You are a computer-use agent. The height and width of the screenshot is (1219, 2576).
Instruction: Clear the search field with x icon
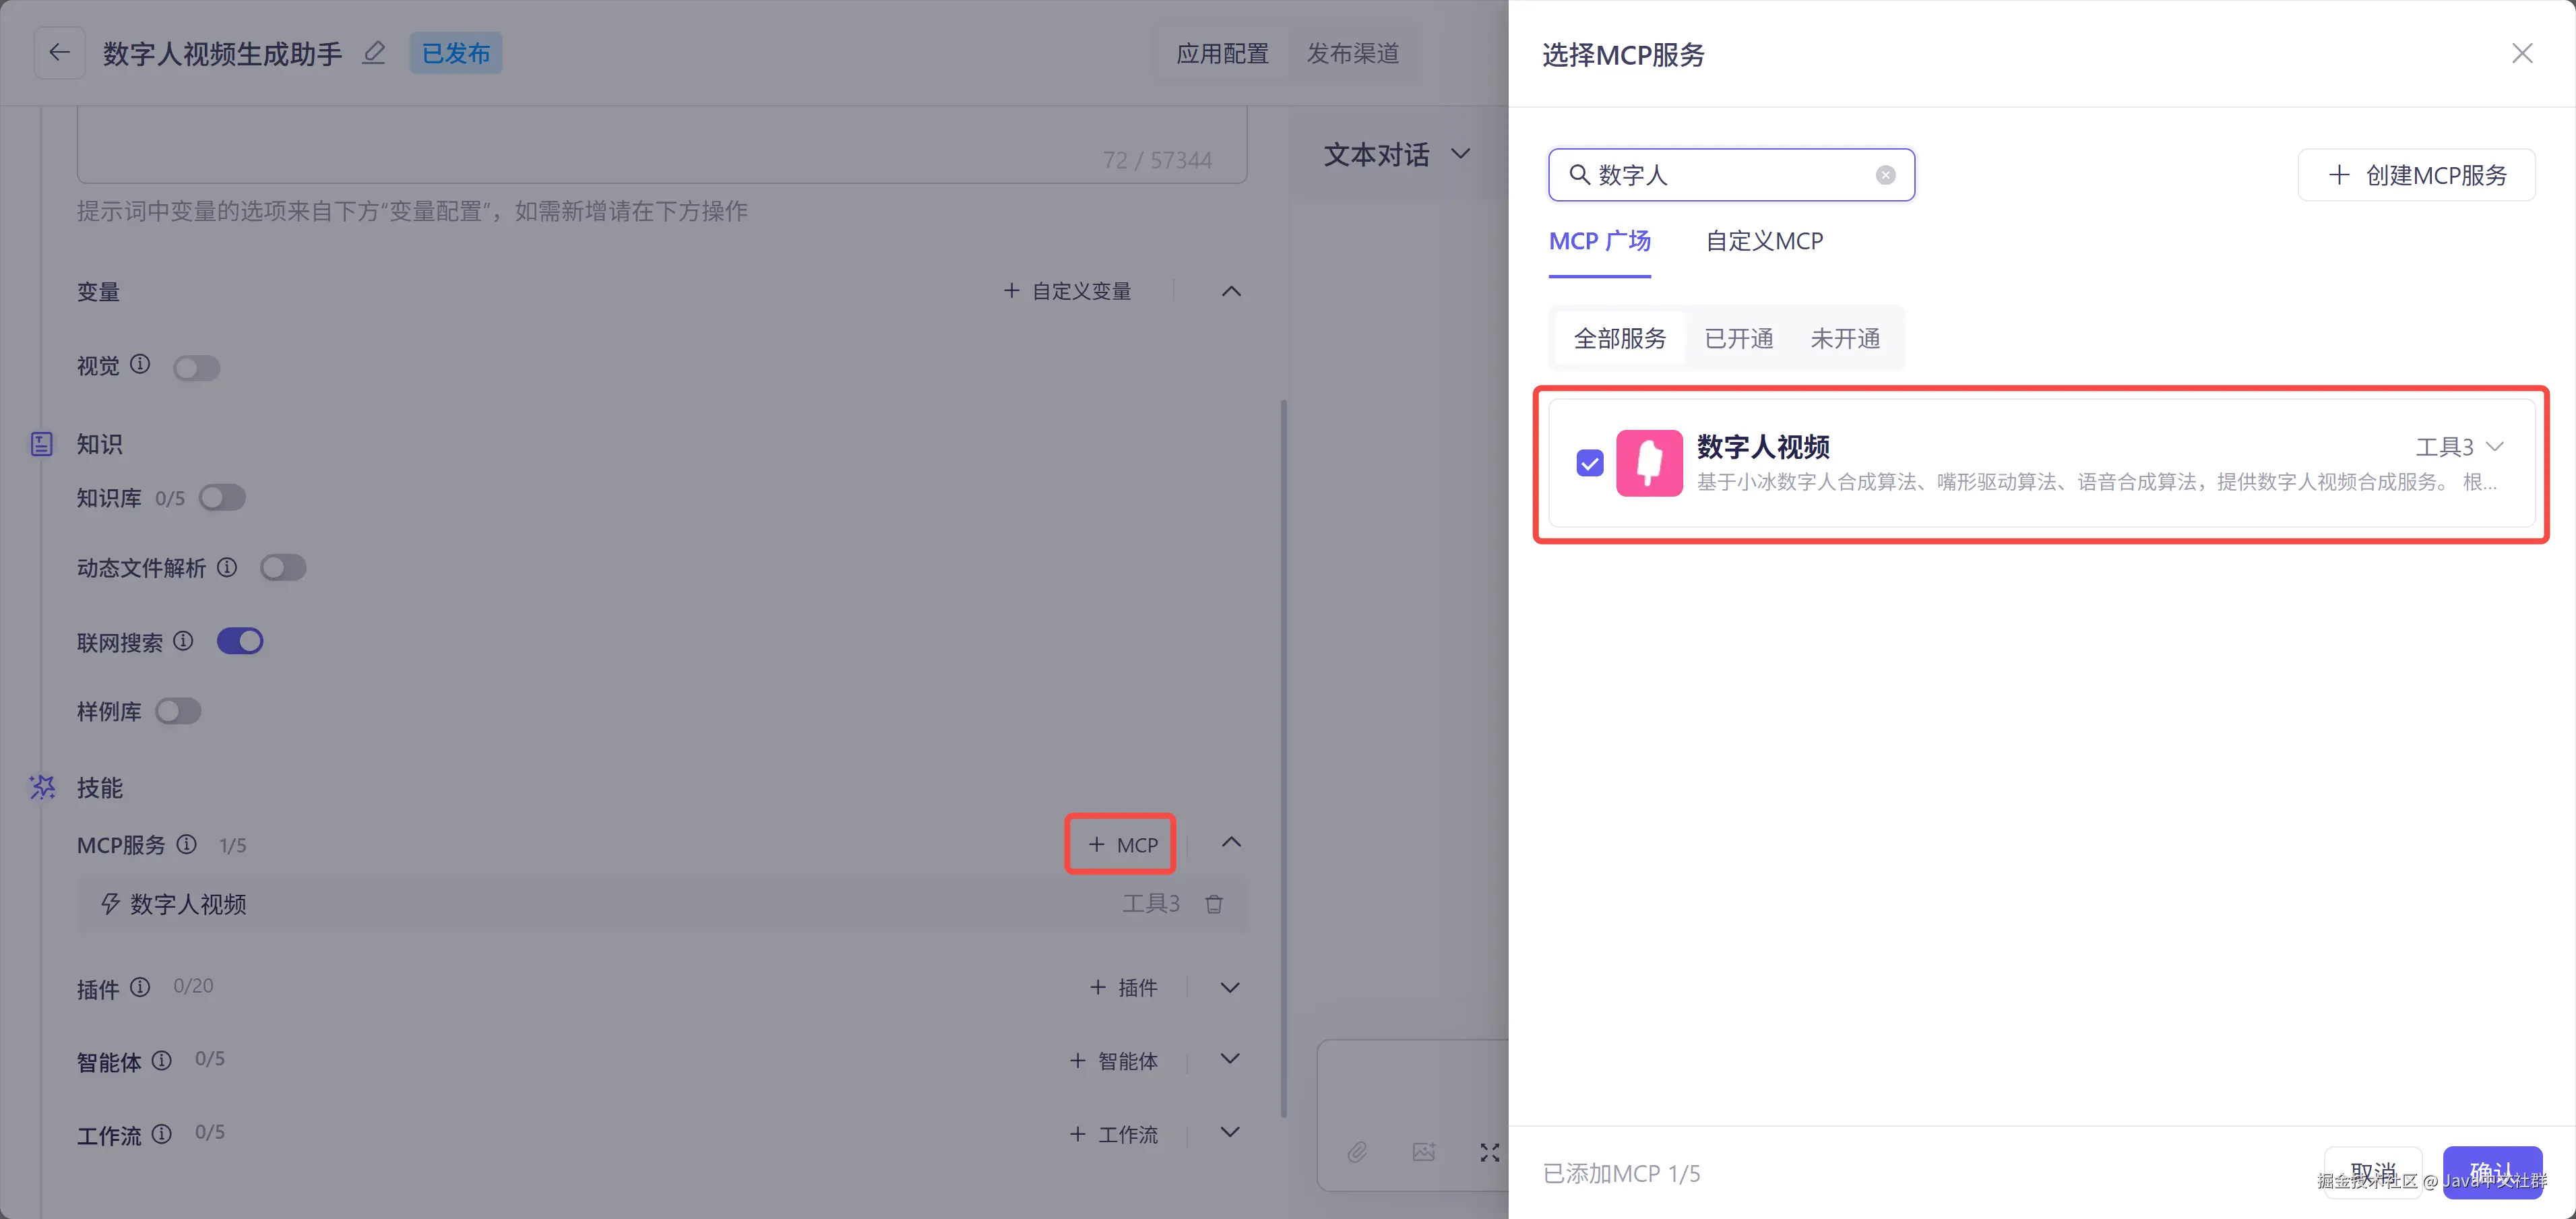1885,175
